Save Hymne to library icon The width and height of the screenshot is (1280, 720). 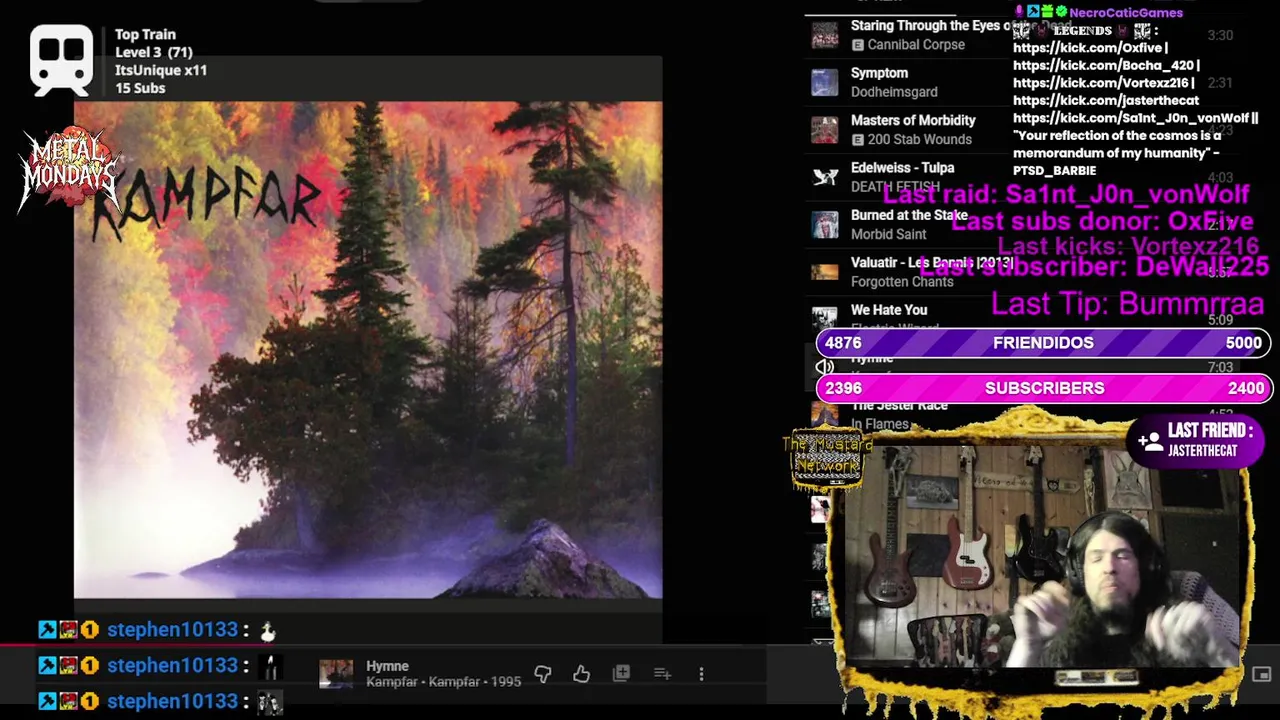[x=621, y=674]
